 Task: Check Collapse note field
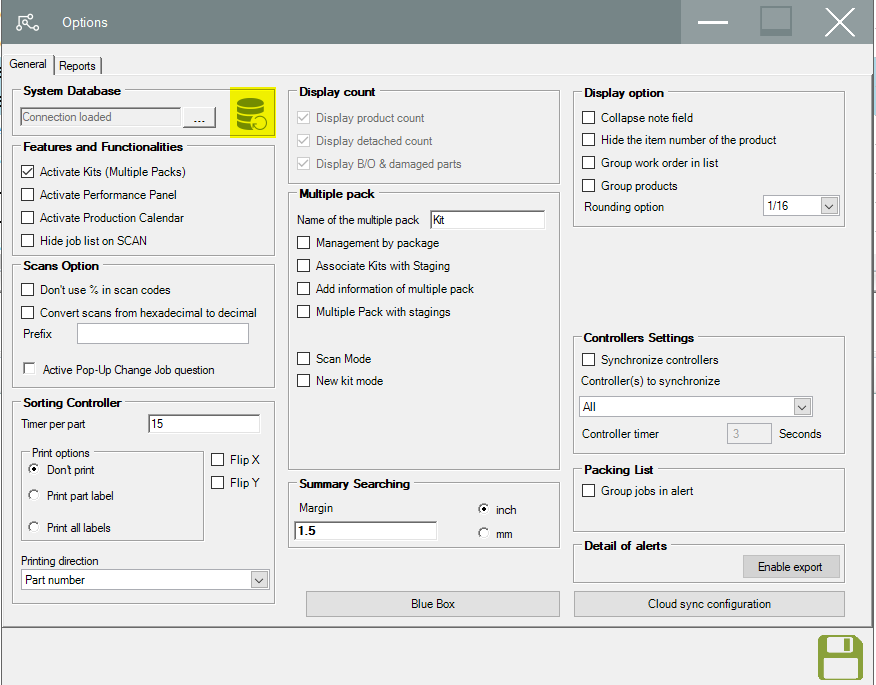pos(588,117)
